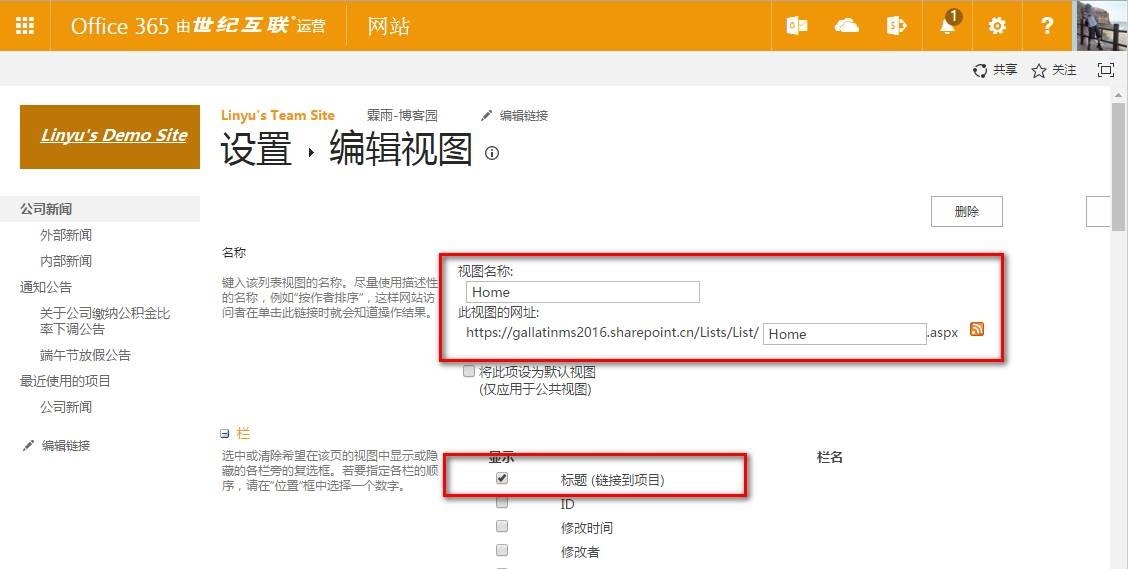
Task: Click the RSS feed icon beside .aspx
Action: [977, 330]
